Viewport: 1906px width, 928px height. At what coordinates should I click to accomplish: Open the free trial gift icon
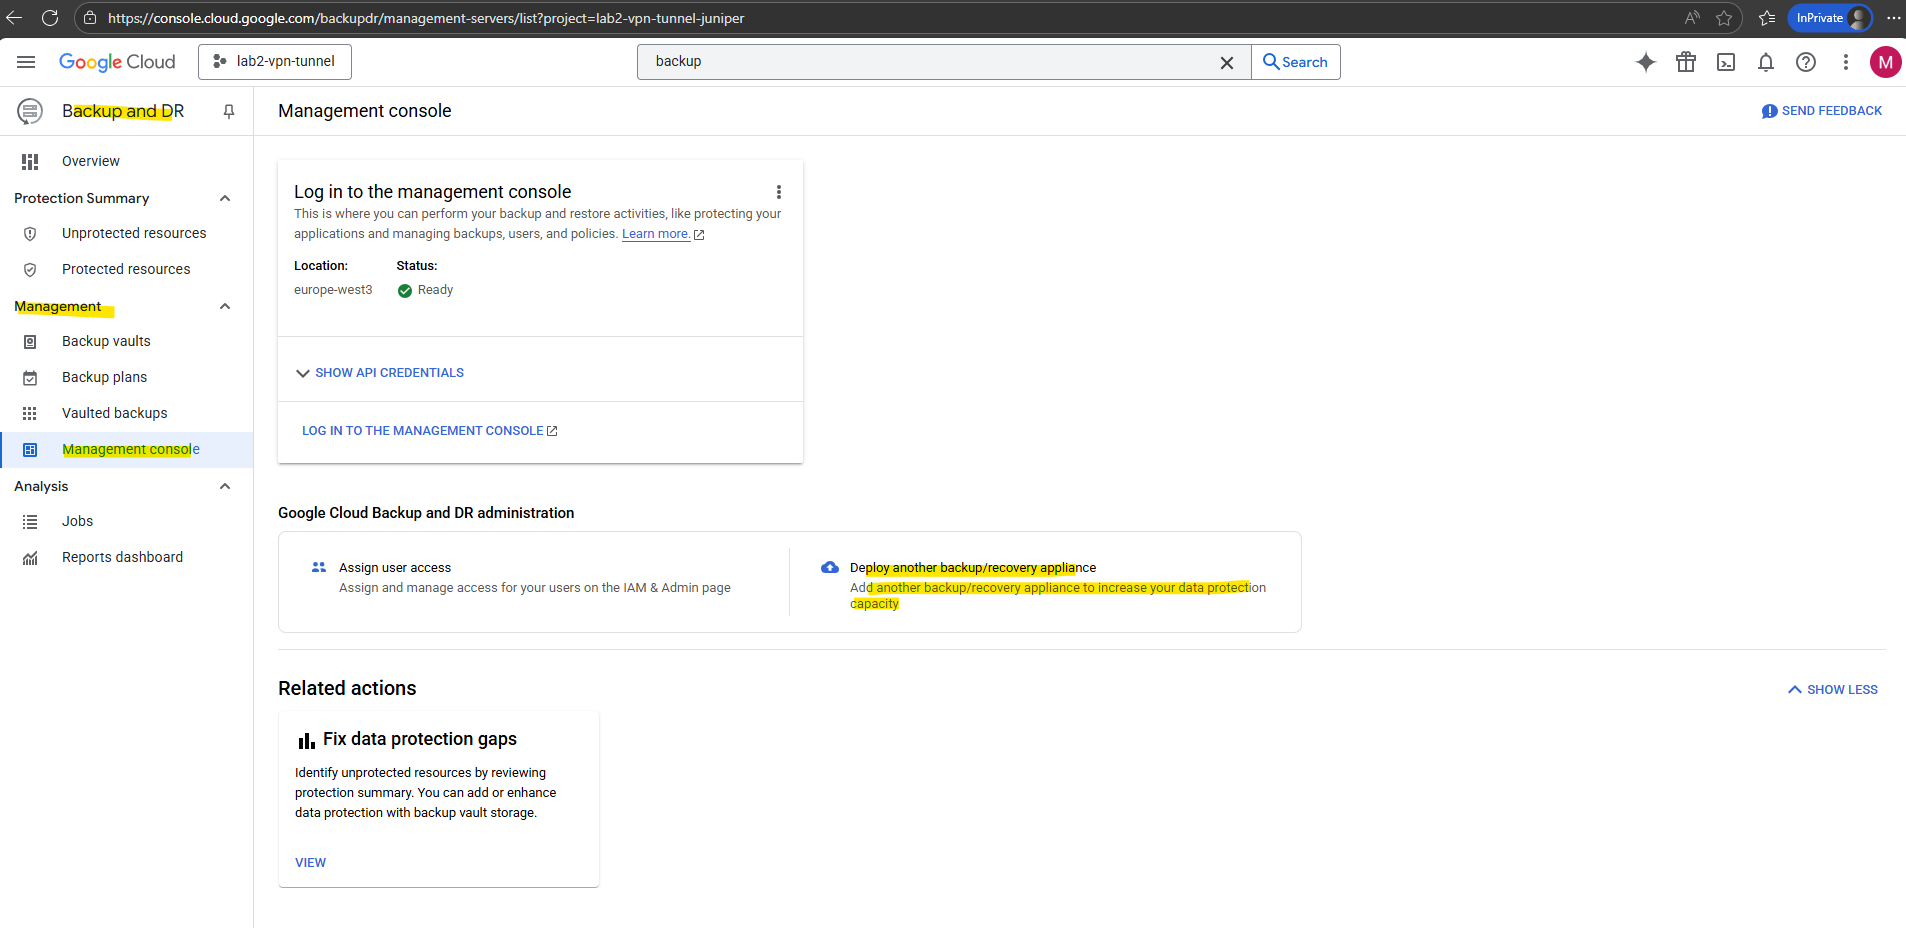[1686, 62]
